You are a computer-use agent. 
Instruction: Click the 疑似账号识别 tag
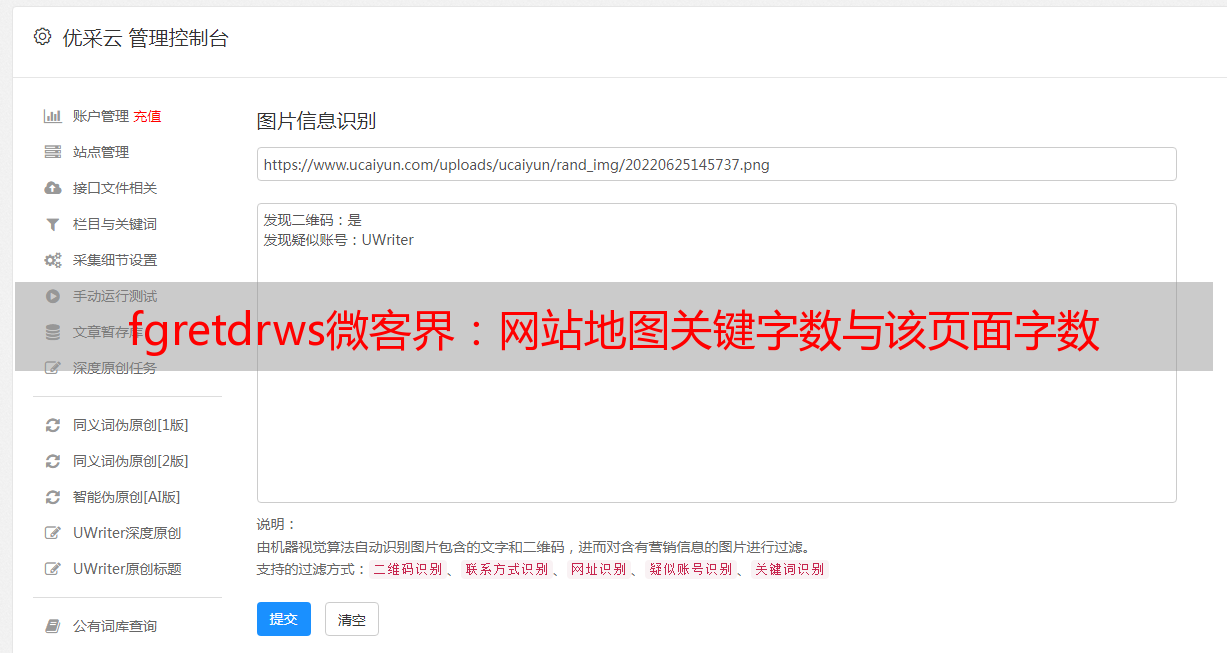point(691,569)
